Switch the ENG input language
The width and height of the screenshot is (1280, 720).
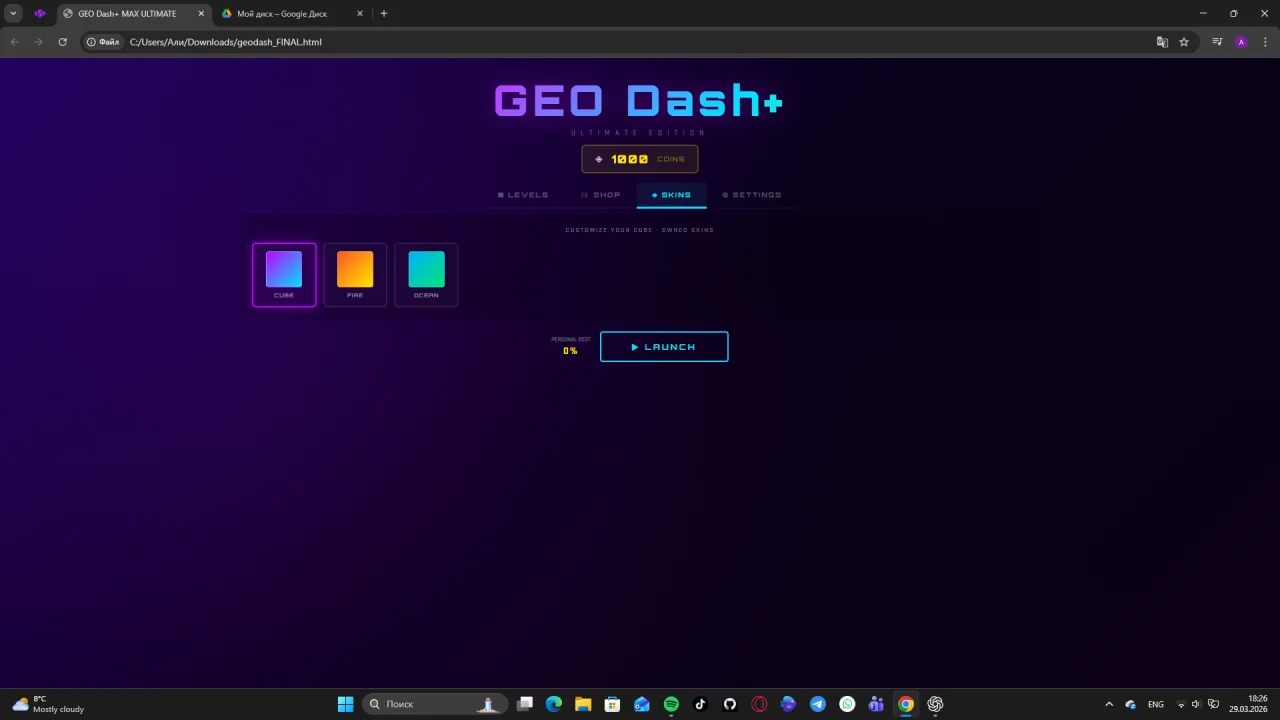[1156, 704]
